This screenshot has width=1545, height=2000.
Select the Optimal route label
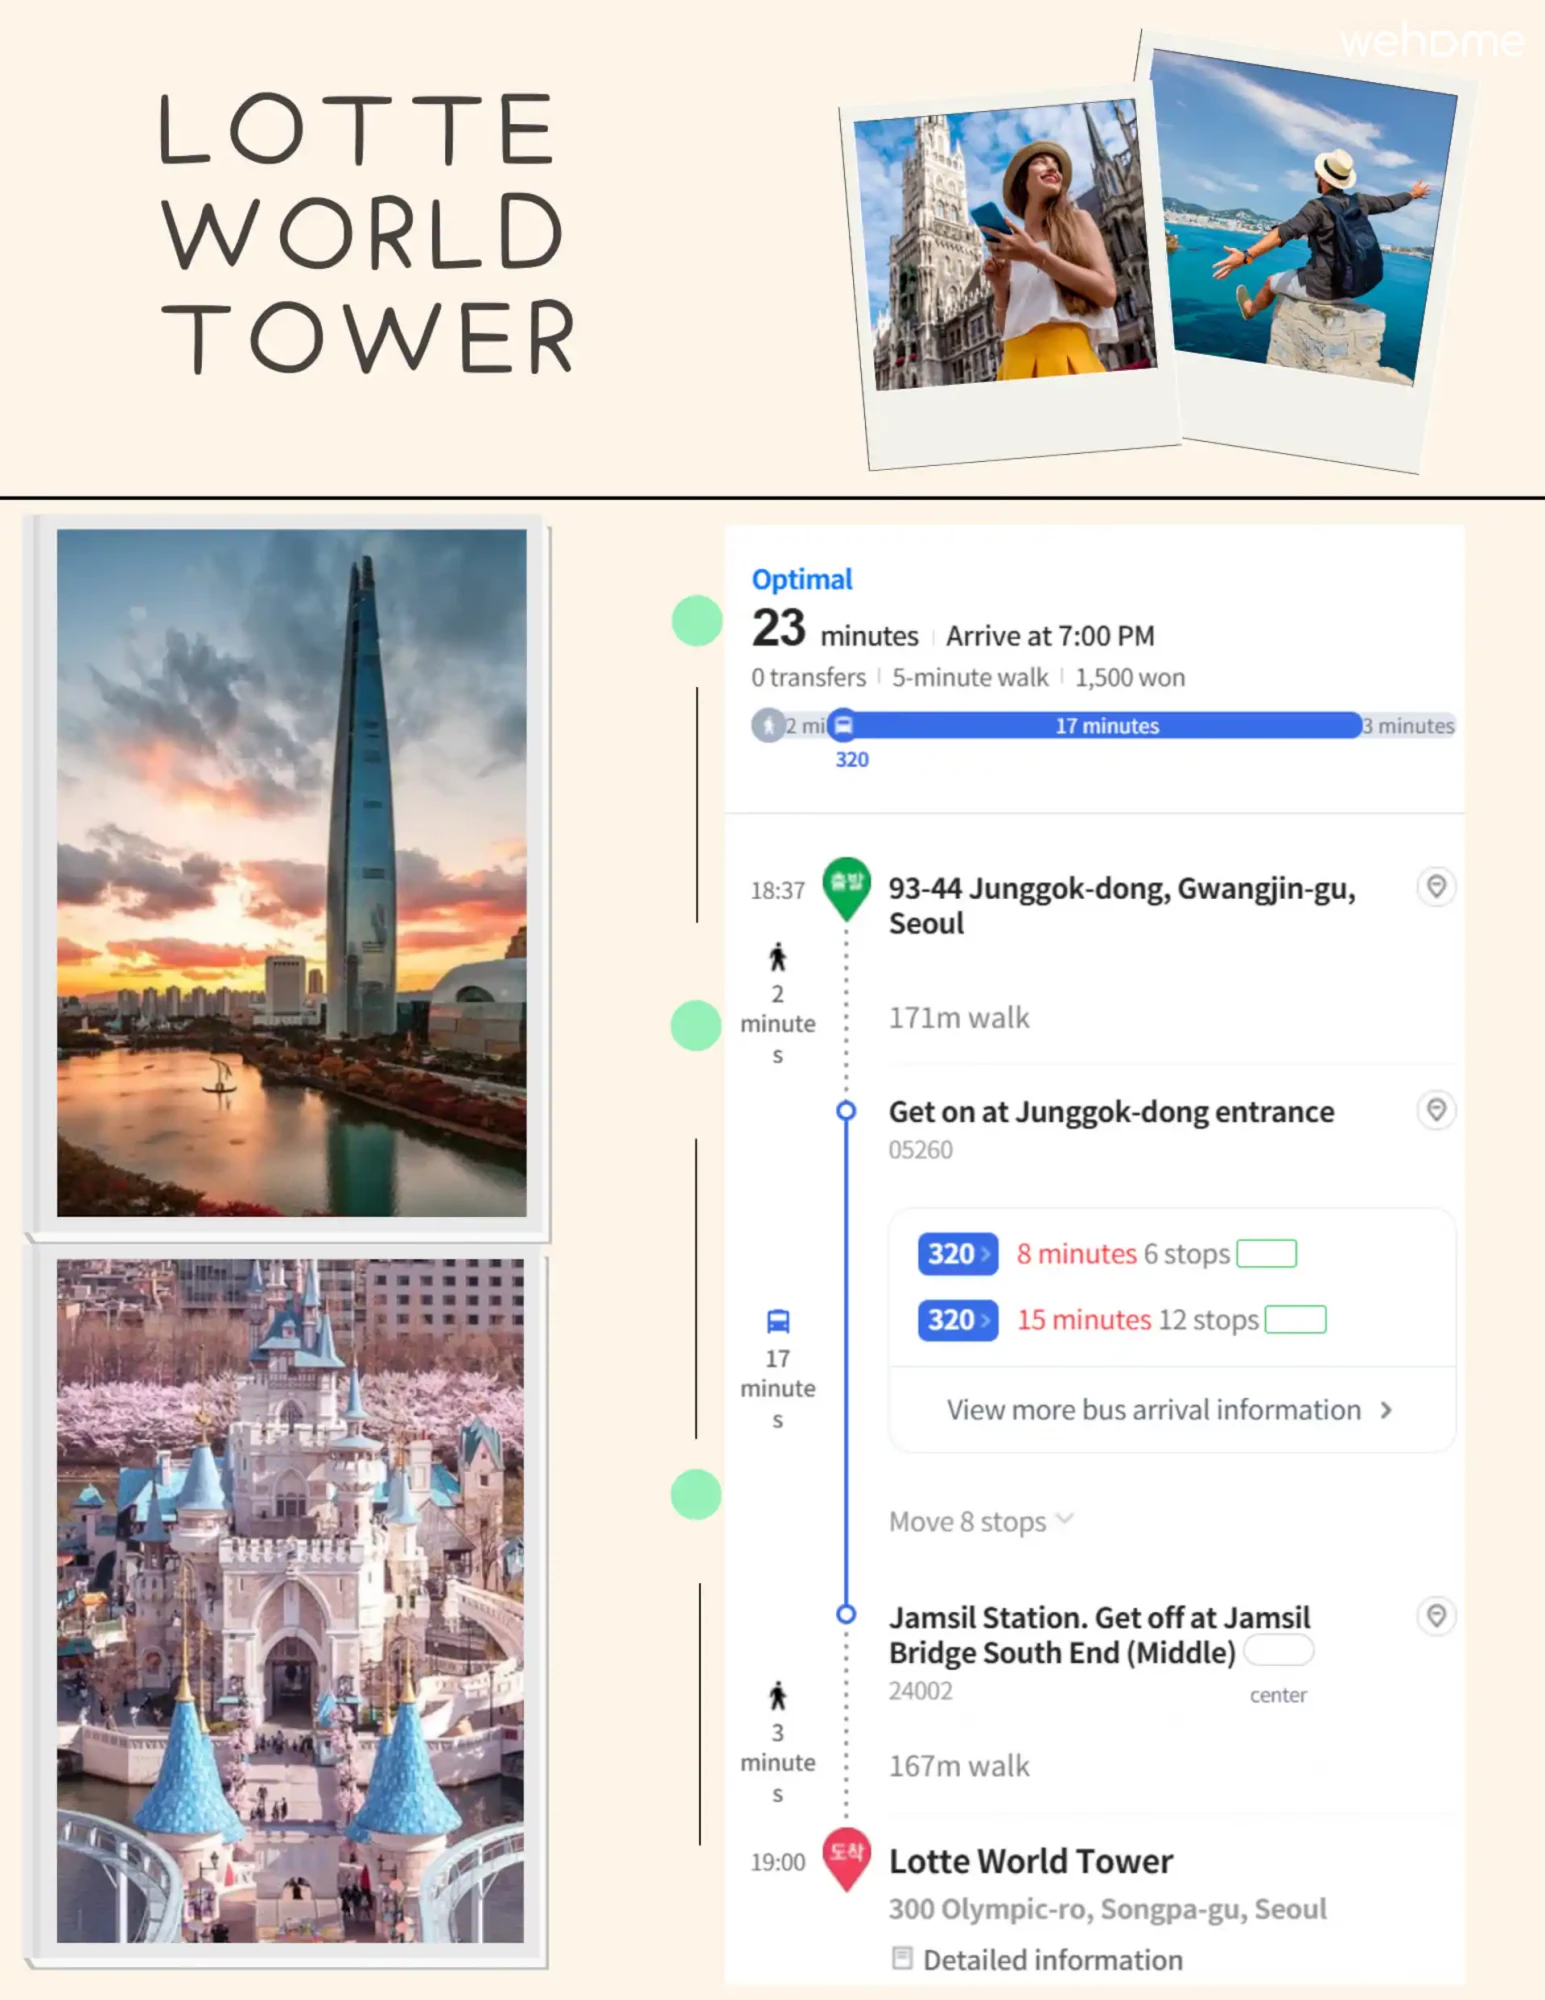pyautogui.click(x=802, y=579)
